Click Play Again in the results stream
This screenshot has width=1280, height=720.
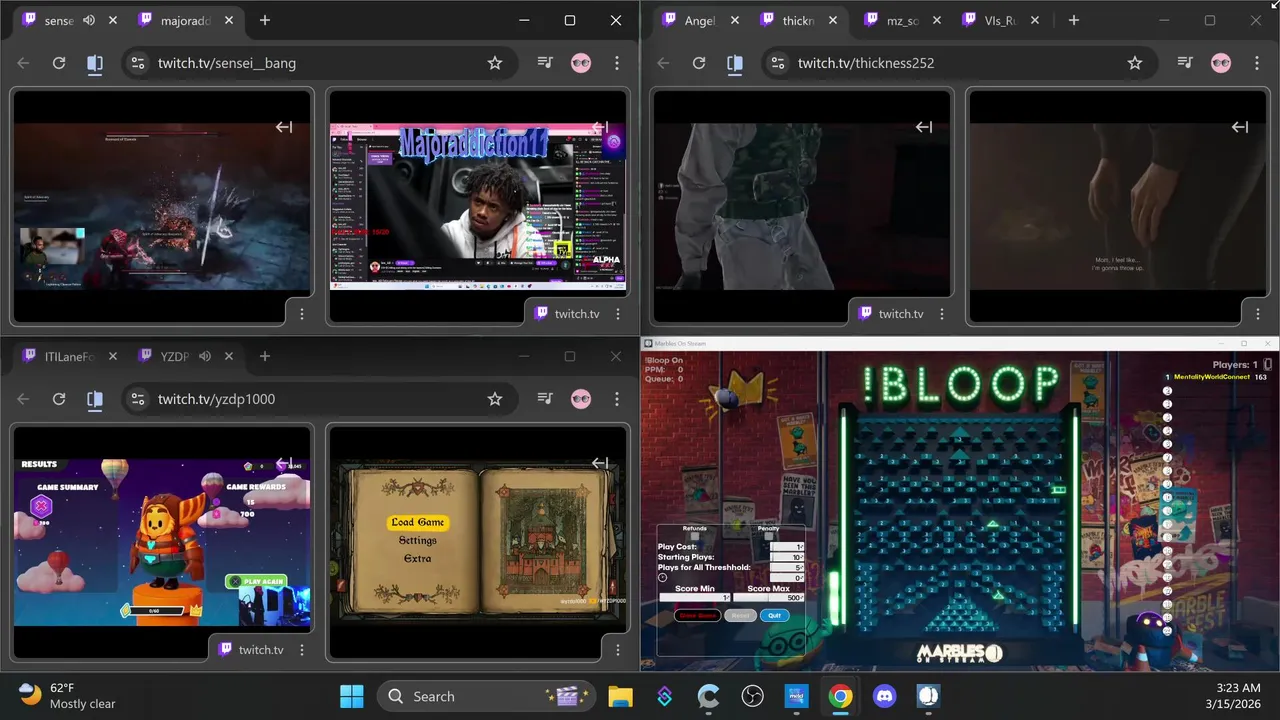point(257,581)
